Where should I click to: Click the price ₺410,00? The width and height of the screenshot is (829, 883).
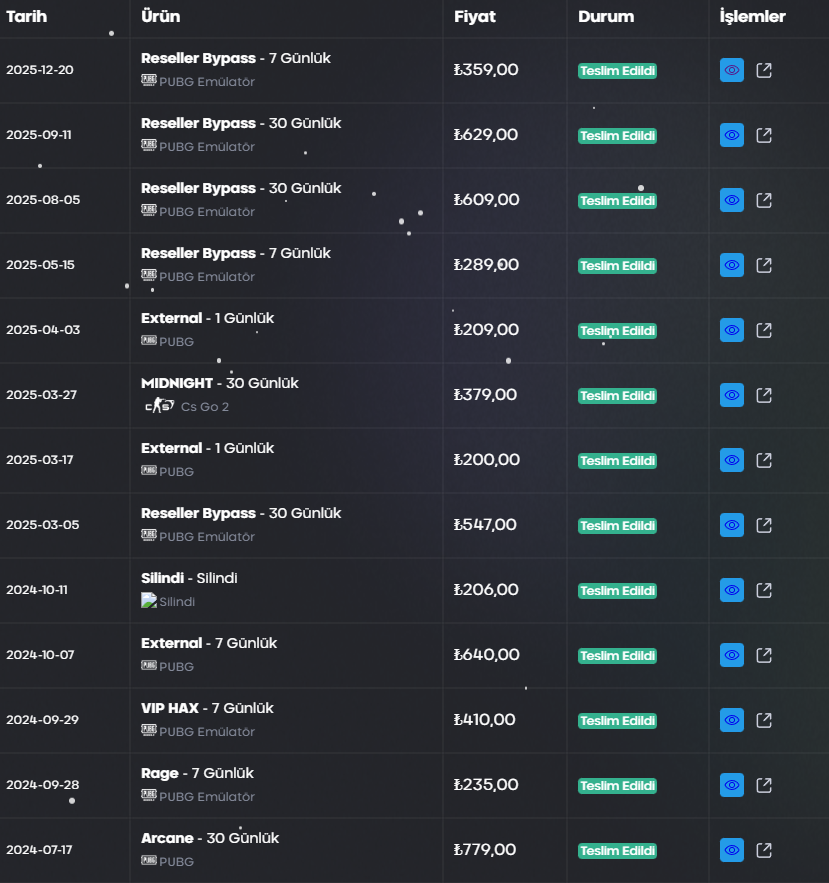pos(485,720)
